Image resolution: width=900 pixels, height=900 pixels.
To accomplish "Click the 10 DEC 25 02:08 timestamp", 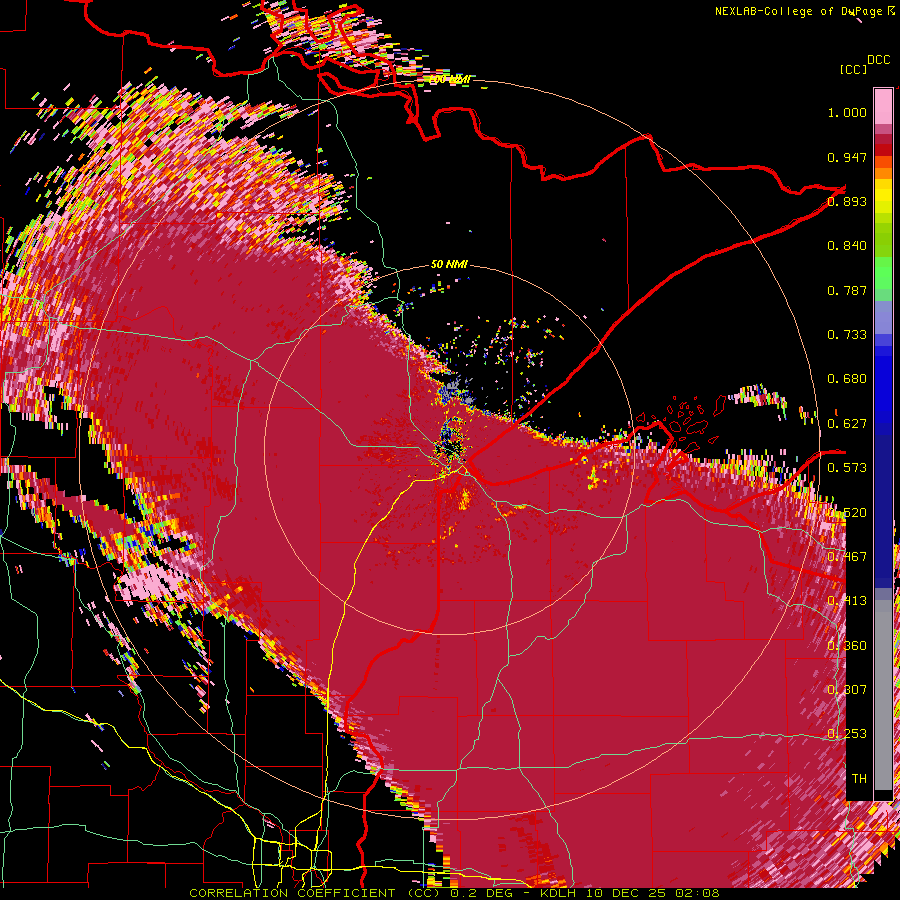I will coord(652,893).
